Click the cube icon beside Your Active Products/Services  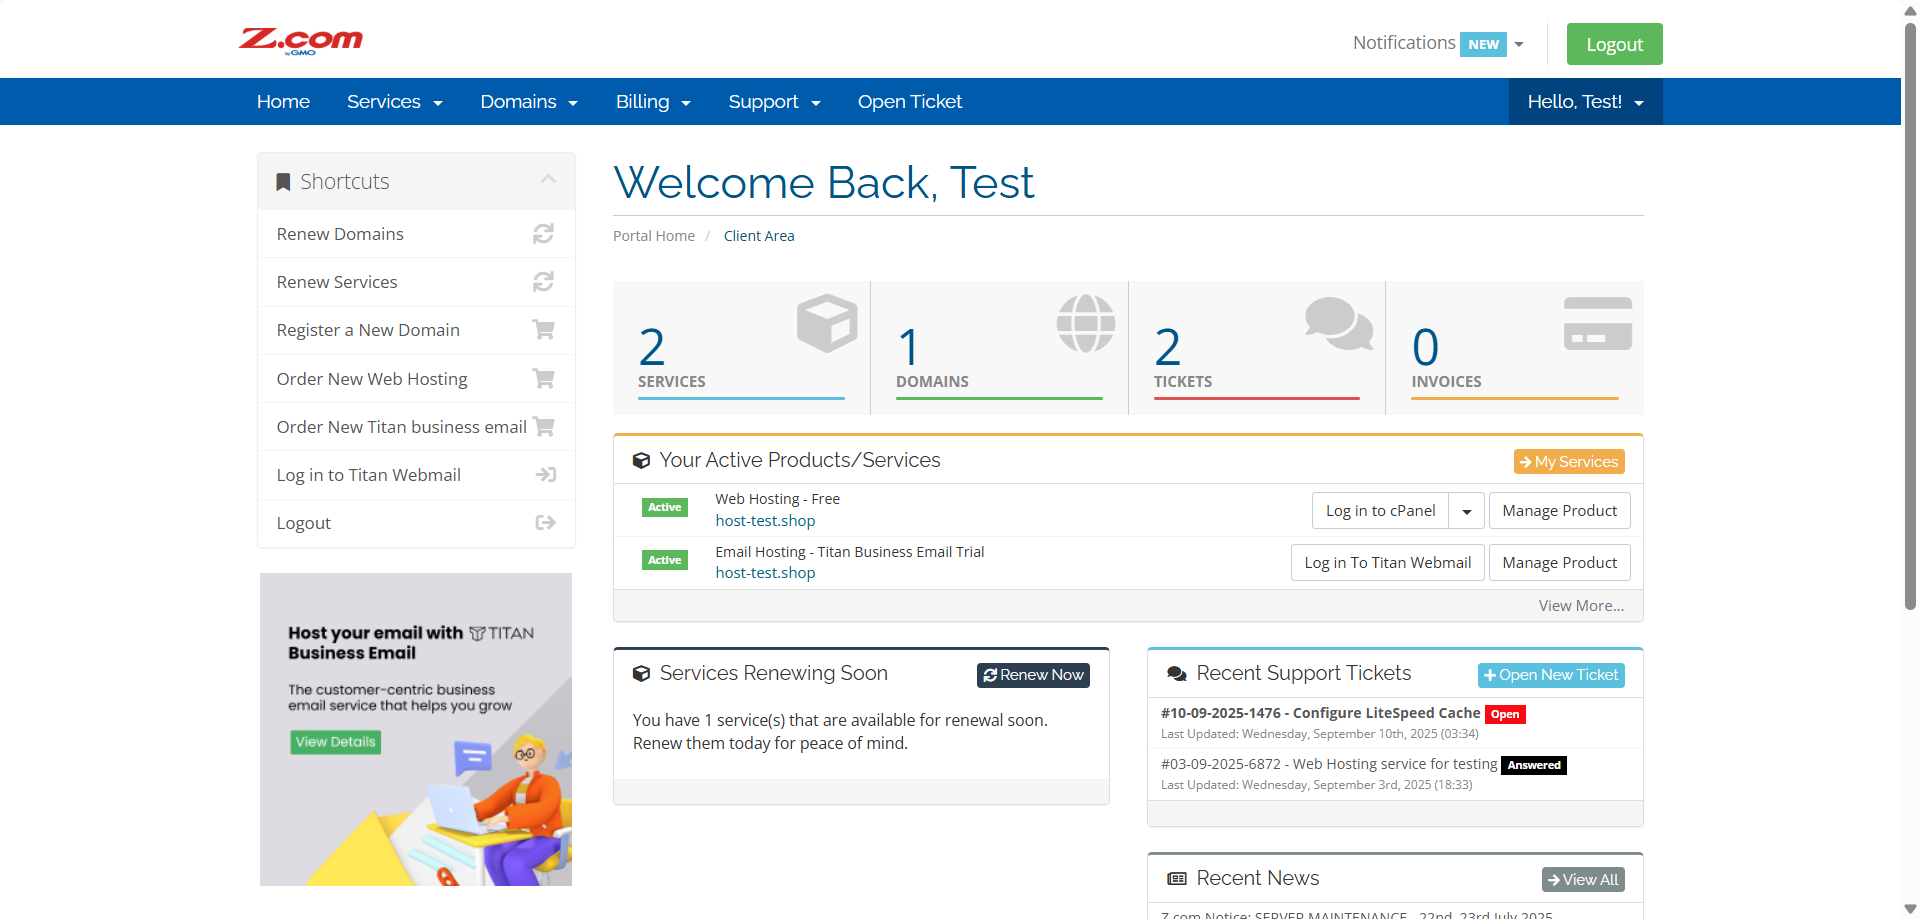point(641,461)
